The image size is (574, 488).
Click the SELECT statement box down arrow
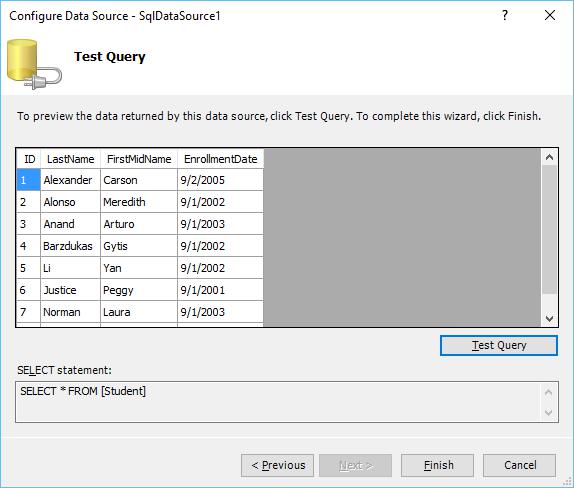tap(548, 412)
